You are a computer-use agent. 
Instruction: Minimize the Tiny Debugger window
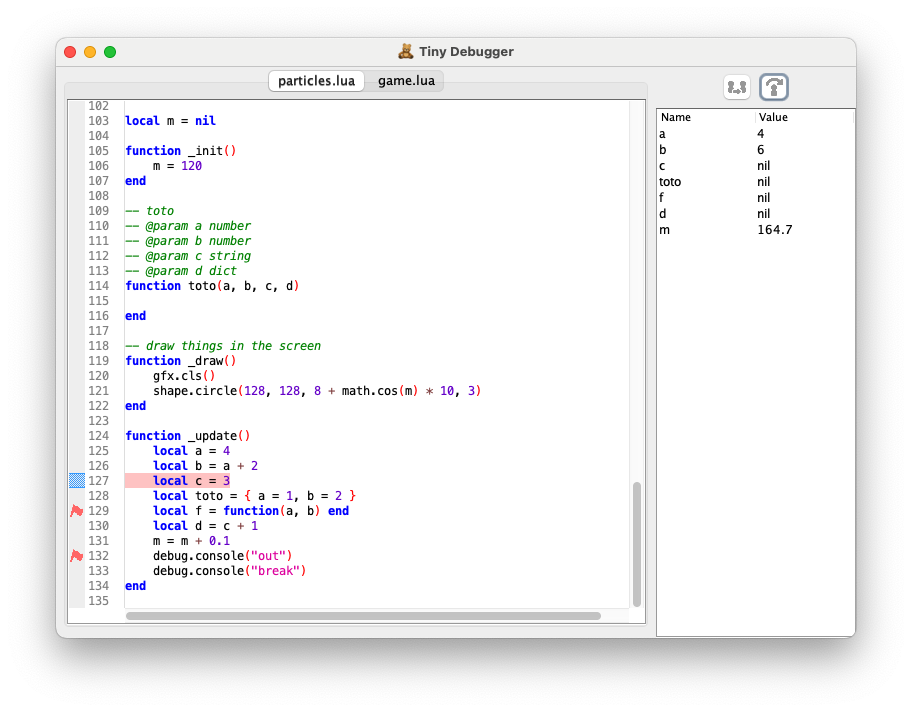coord(90,52)
